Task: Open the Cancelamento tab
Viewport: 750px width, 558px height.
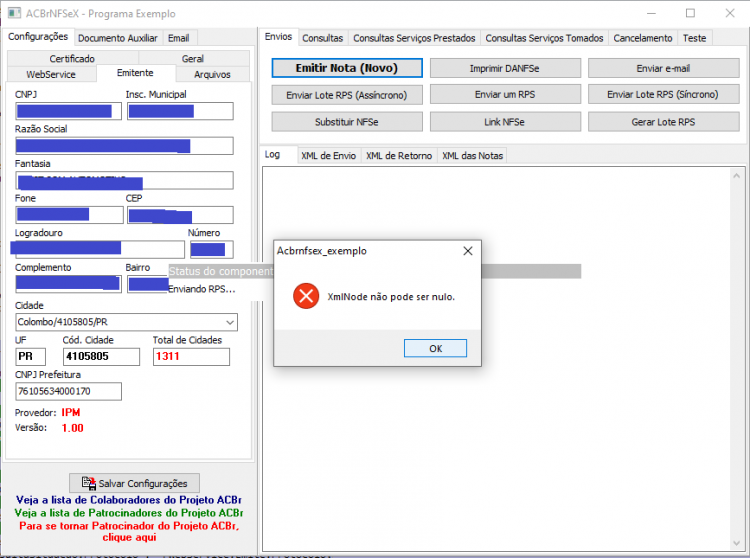Action: (x=643, y=38)
